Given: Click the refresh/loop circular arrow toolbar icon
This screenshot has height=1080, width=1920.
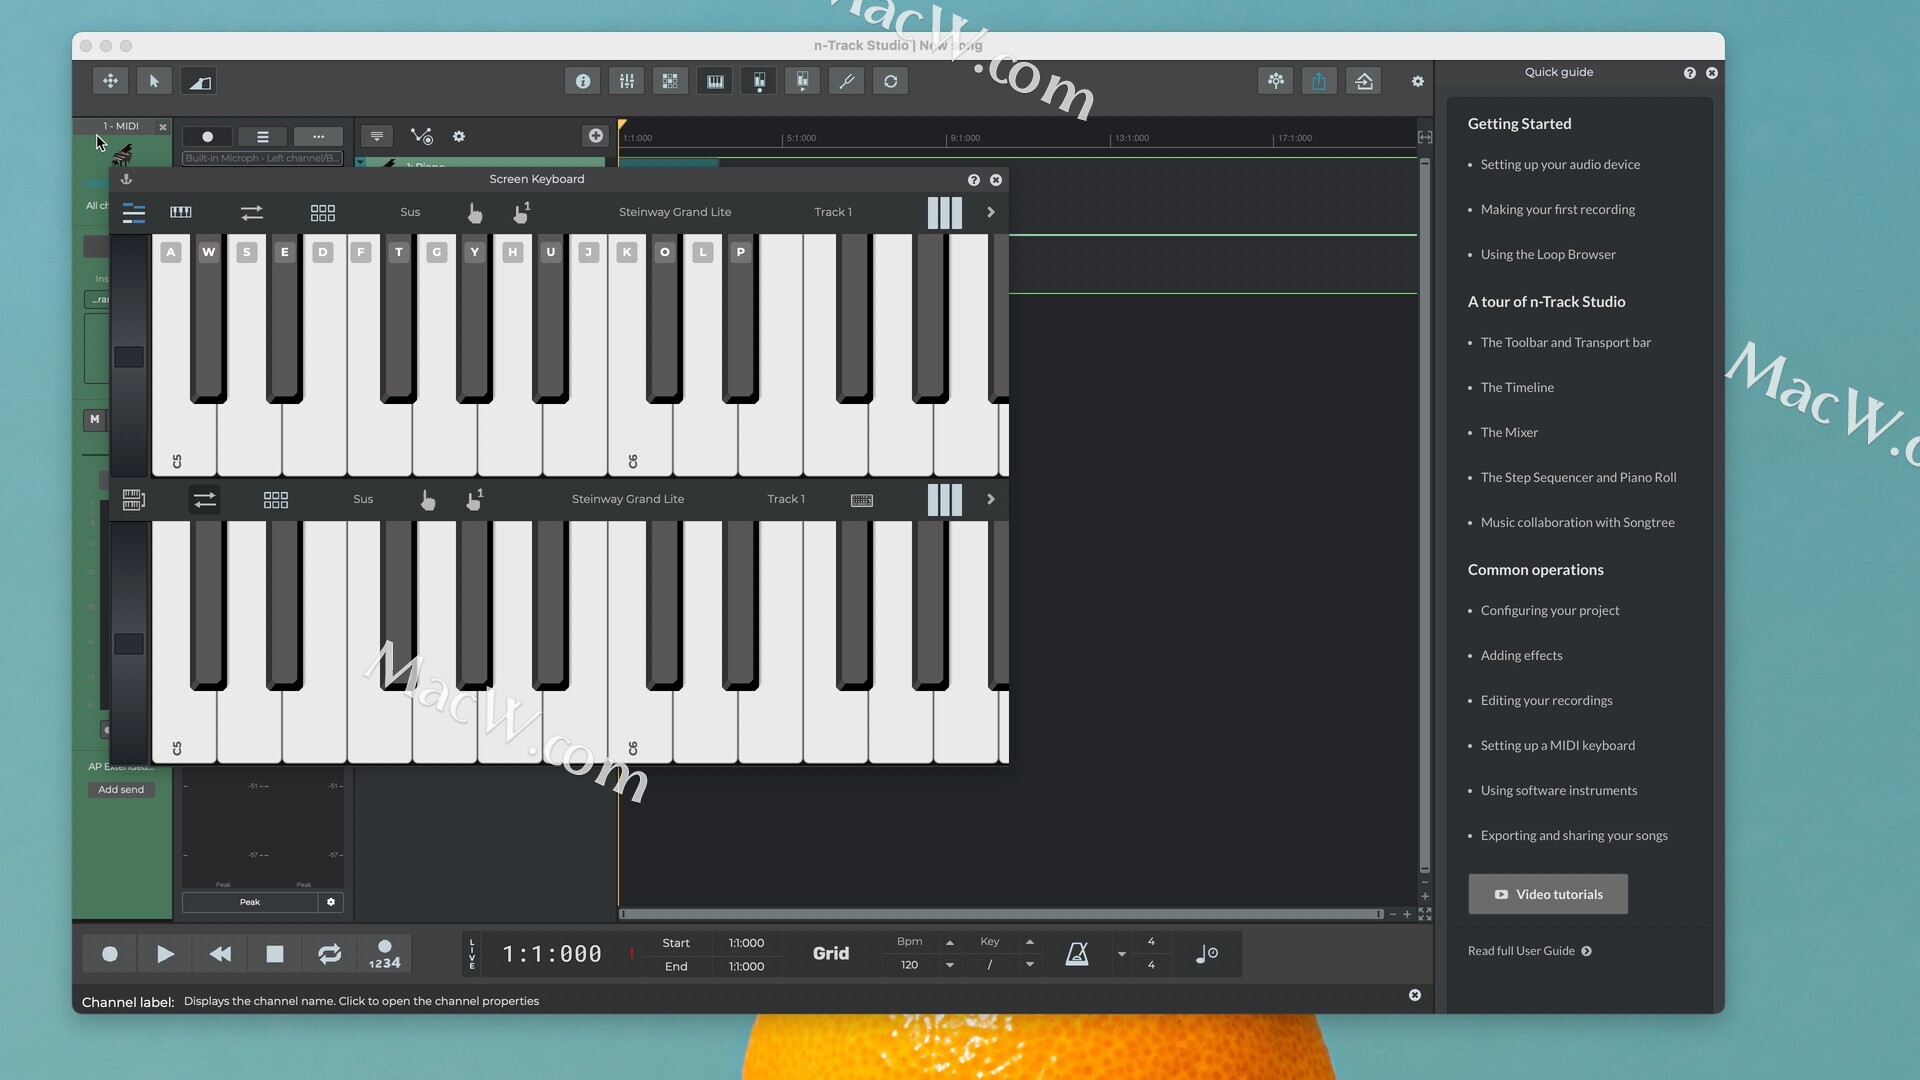Looking at the screenshot, I should click(890, 81).
